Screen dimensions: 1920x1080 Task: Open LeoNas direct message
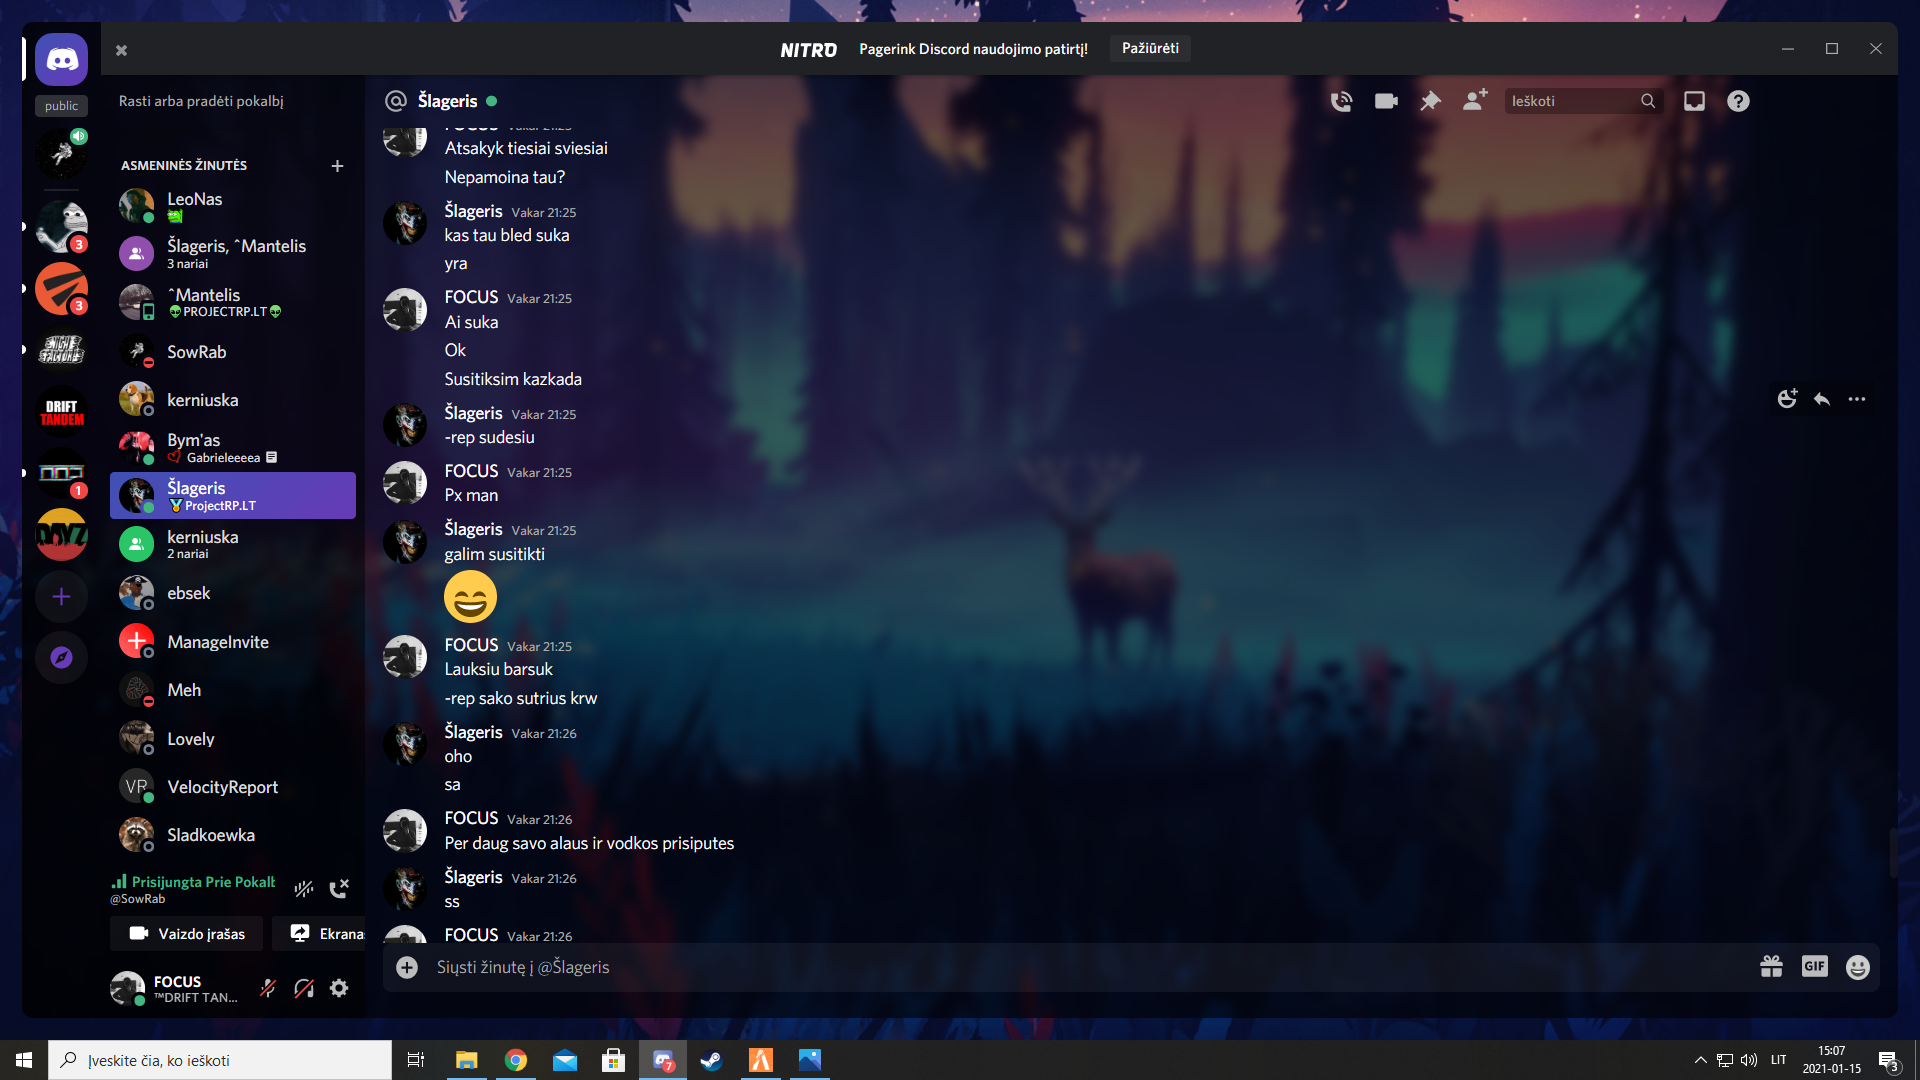pos(233,206)
